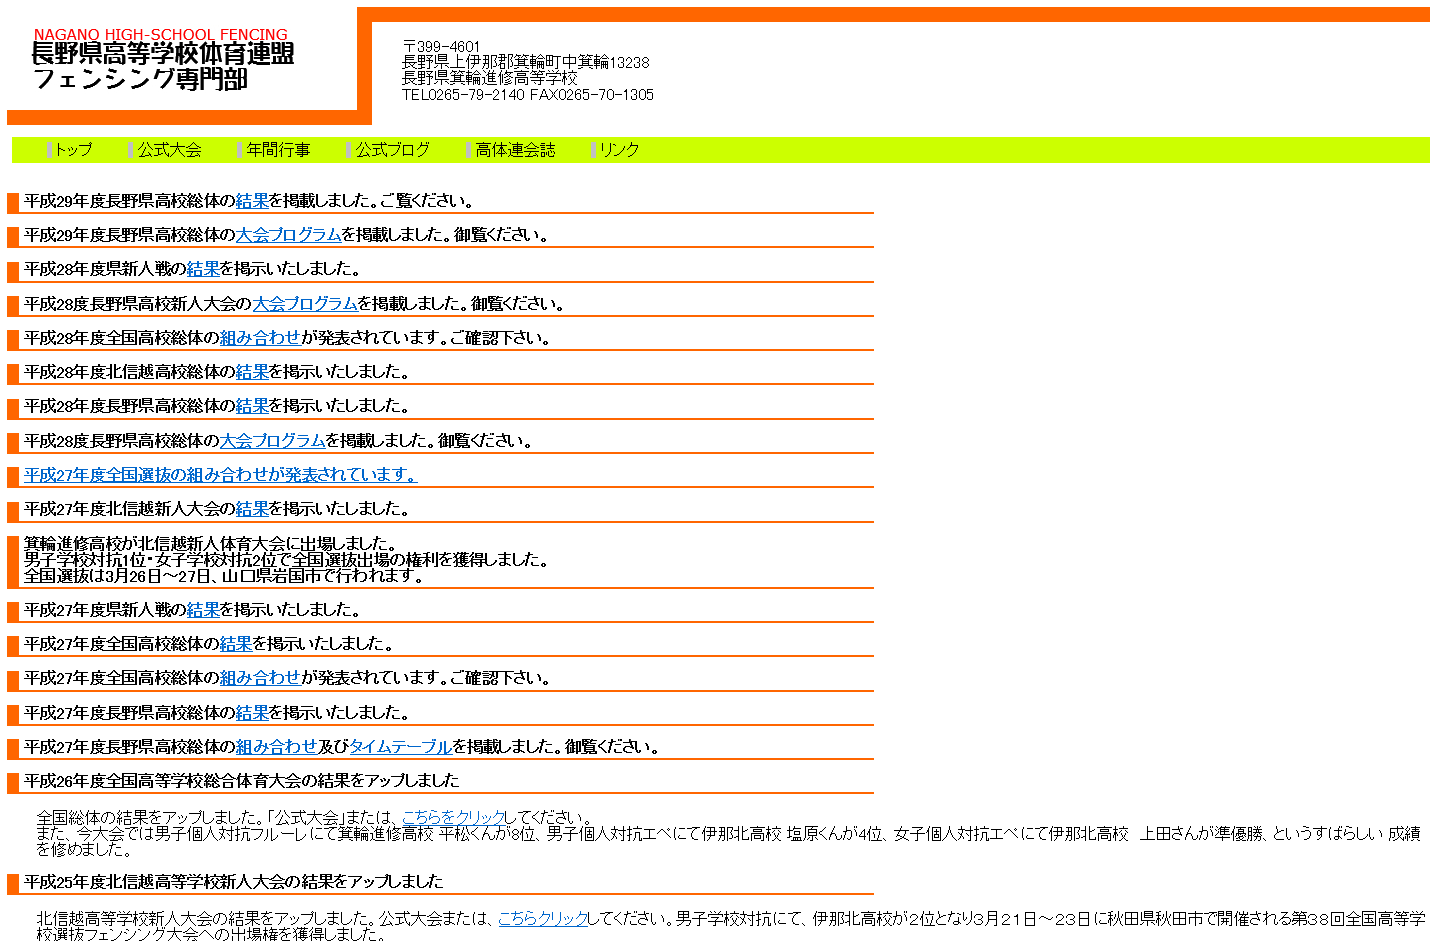The image size is (1438, 941).
Task: Click the school address text block
Action: tap(527, 71)
